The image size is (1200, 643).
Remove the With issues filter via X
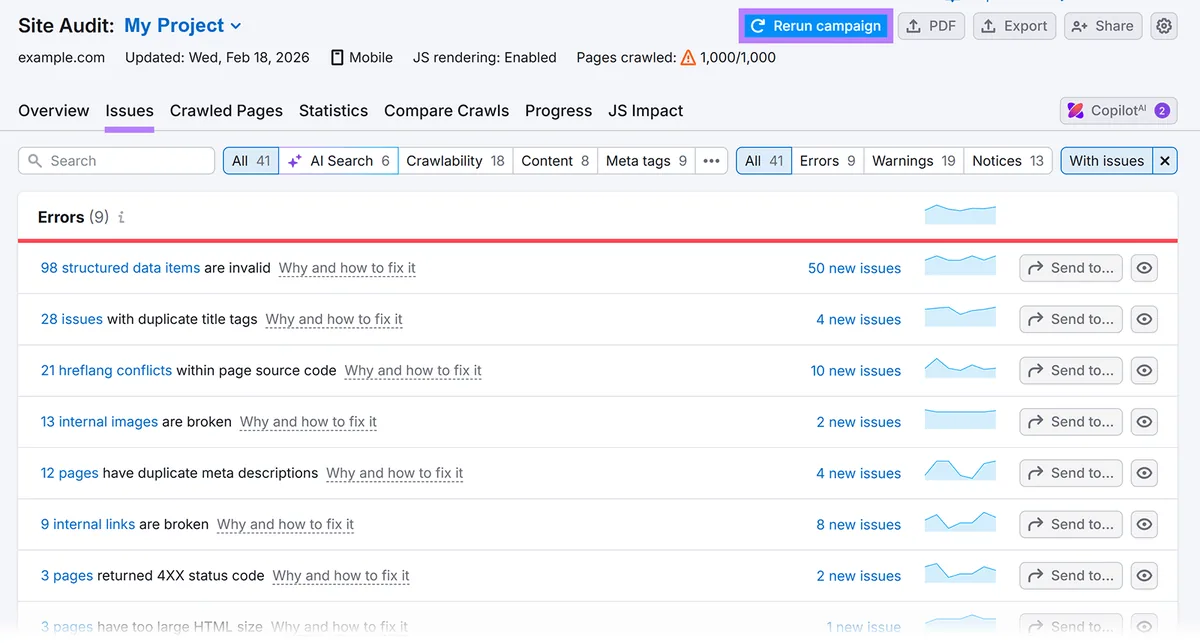click(1165, 161)
